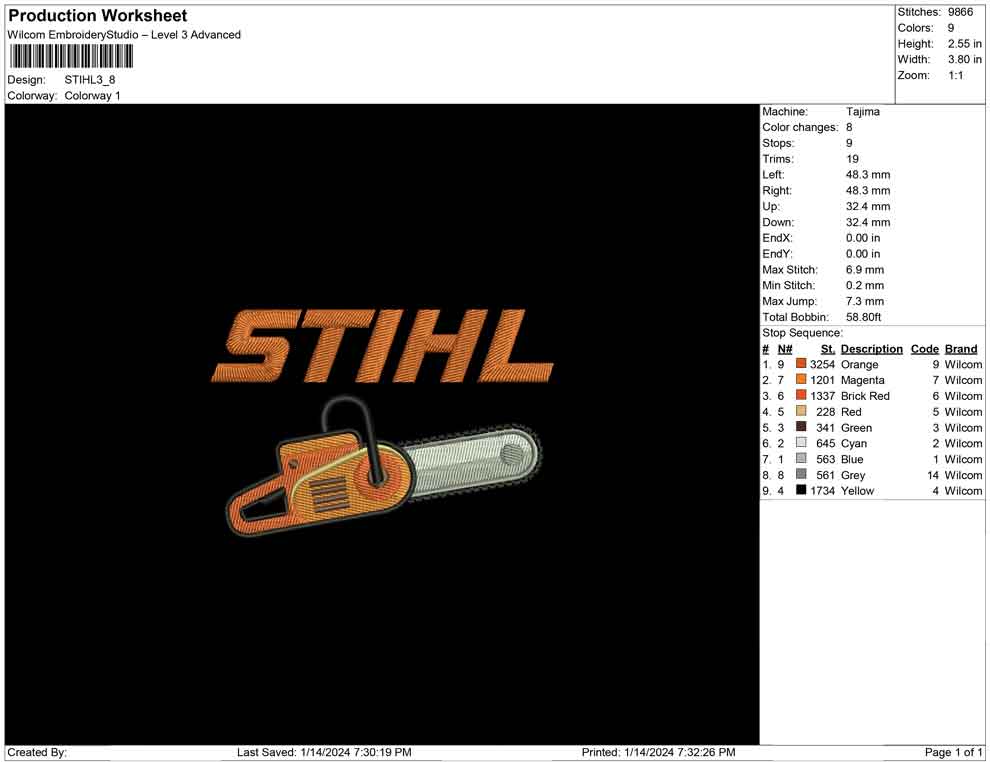Select the Orange color swatch in stop sequence

click(801, 364)
